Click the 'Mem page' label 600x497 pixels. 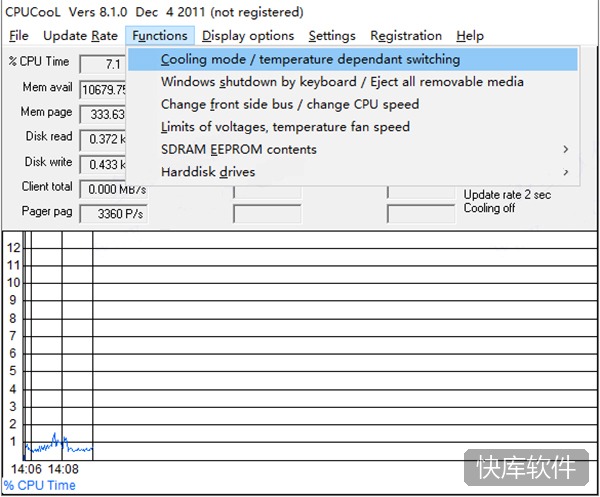46,112
